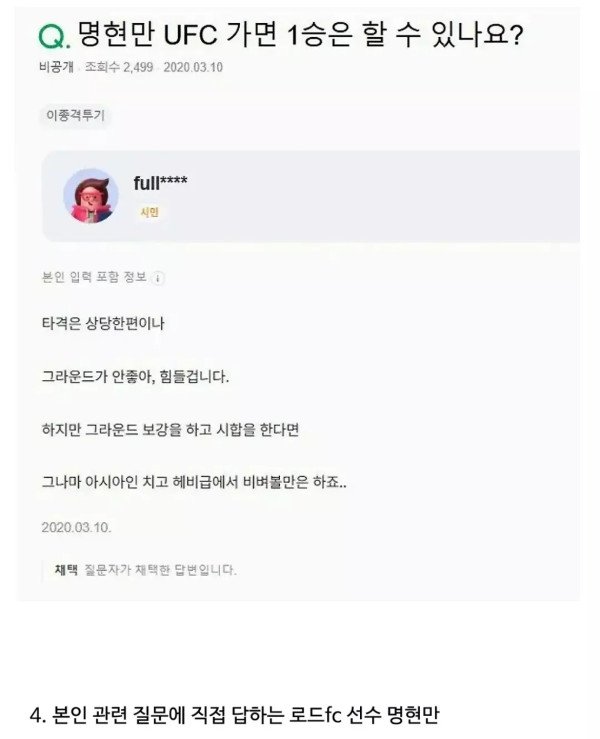Click the 본인 입력 포함 정보 label
This screenshot has width=600, height=739.
coord(94,277)
